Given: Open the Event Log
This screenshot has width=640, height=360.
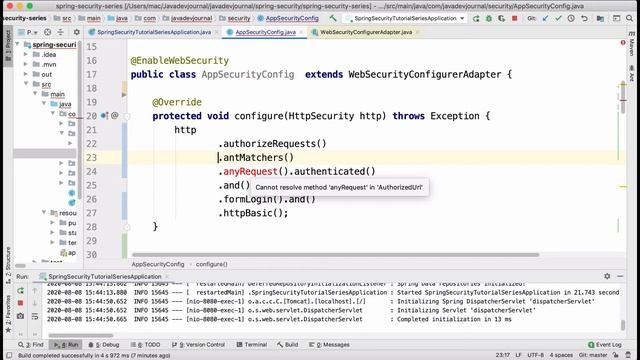Looking at the screenshot, I should pos(605,344).
